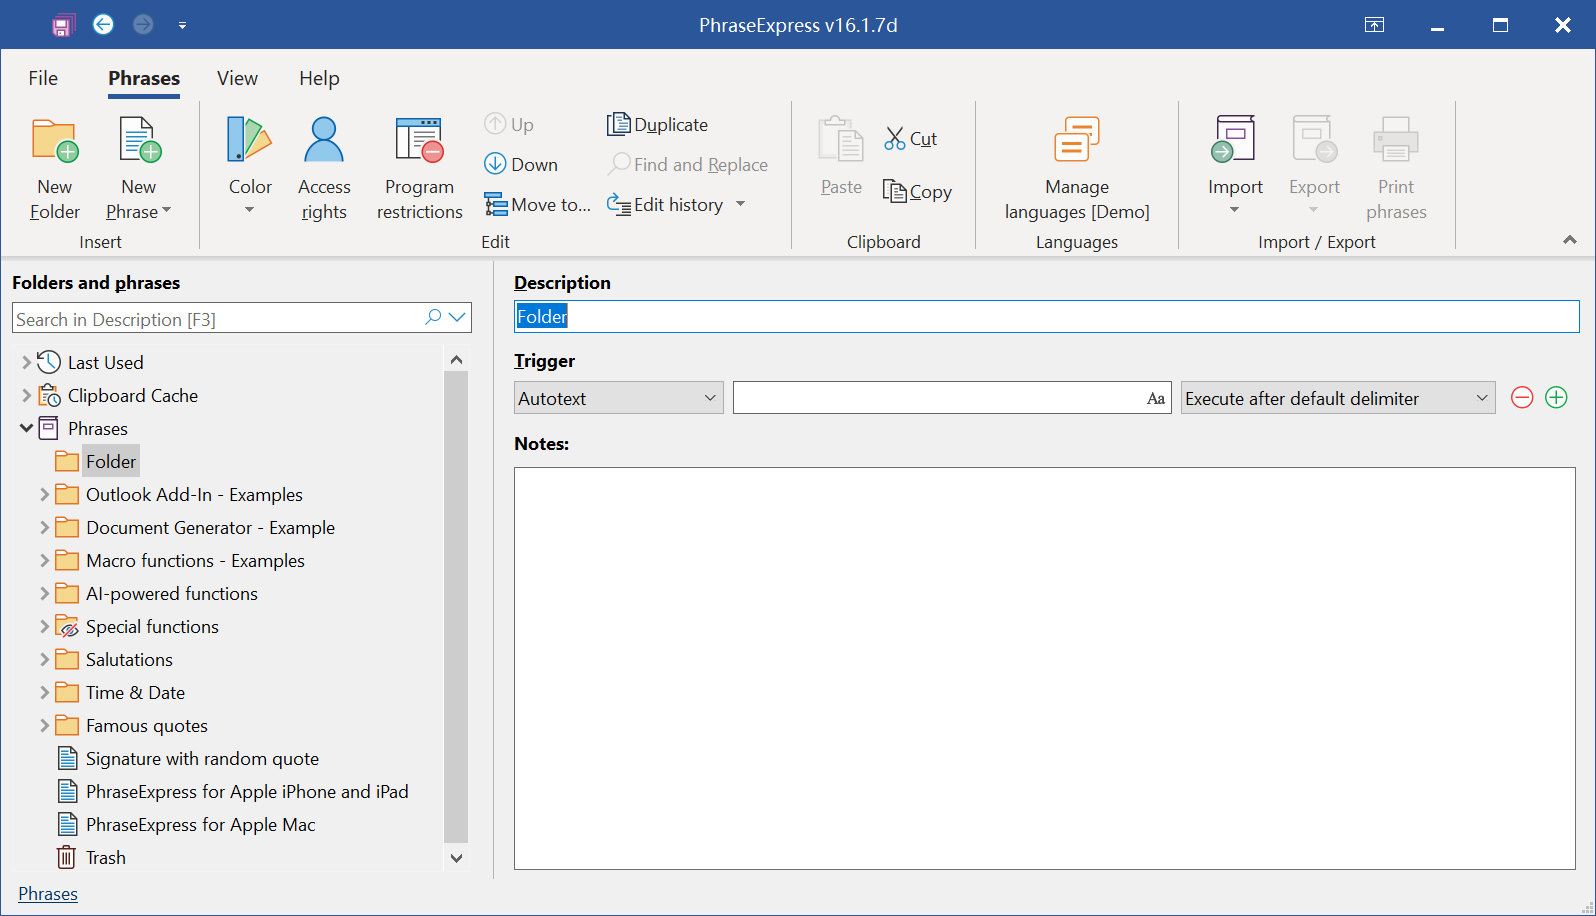Click the Import icon
Screen dimensions: 1596x916
1235,140
